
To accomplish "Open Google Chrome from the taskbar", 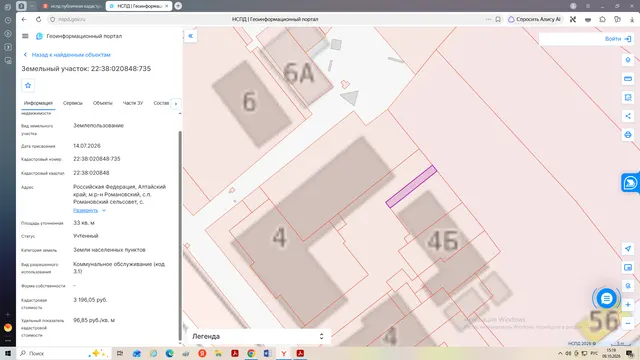I will 251,353.
